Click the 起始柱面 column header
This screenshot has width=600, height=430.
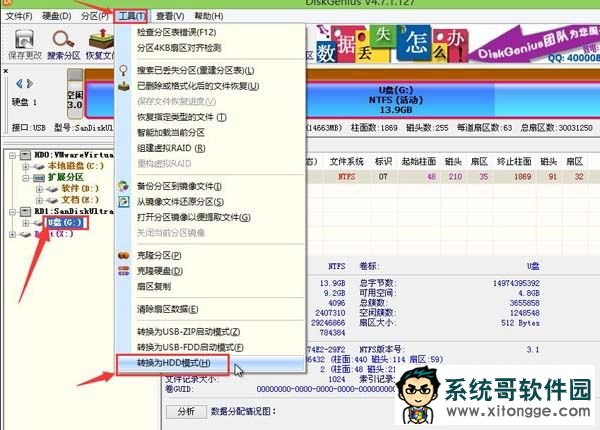[419, 161]
